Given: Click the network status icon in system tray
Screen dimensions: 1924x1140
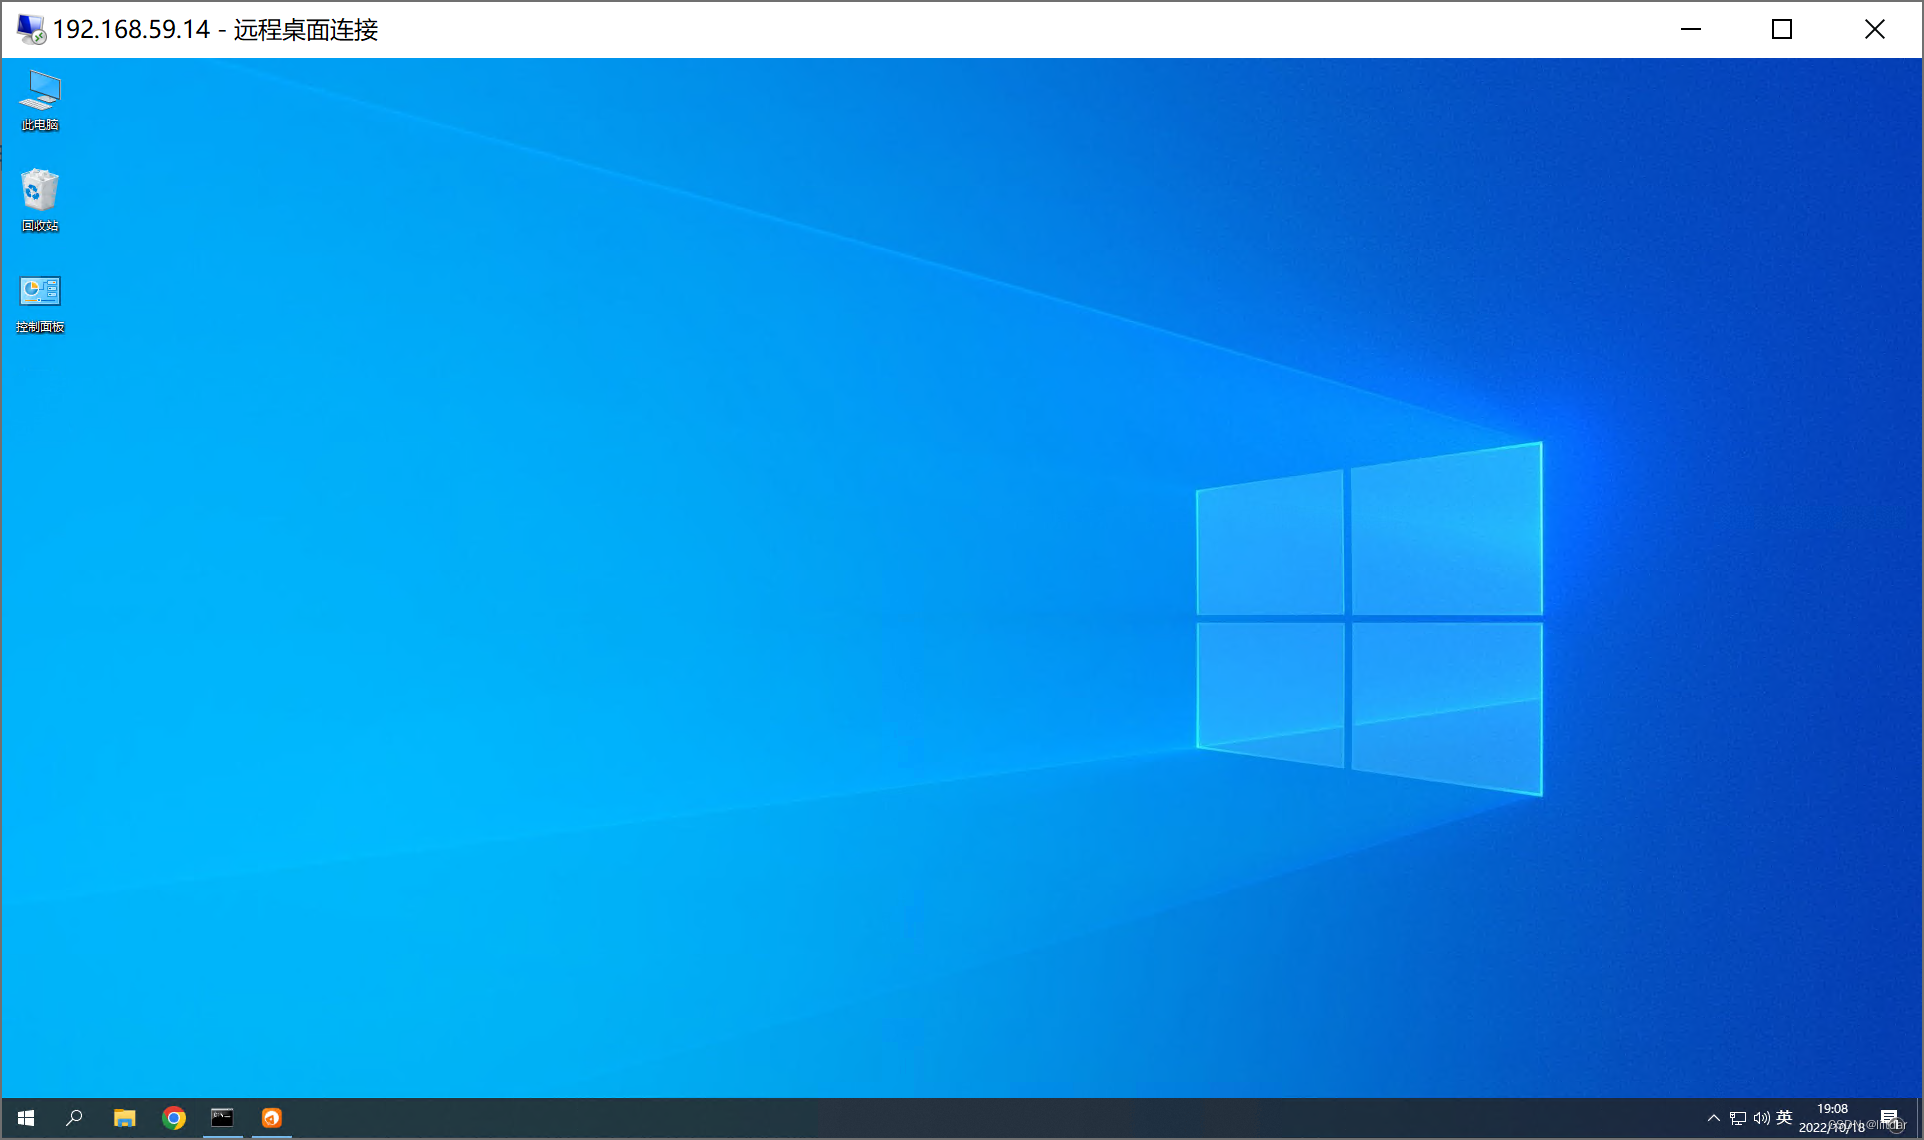Looking at the screenshot, I should click(1738, 1118).
